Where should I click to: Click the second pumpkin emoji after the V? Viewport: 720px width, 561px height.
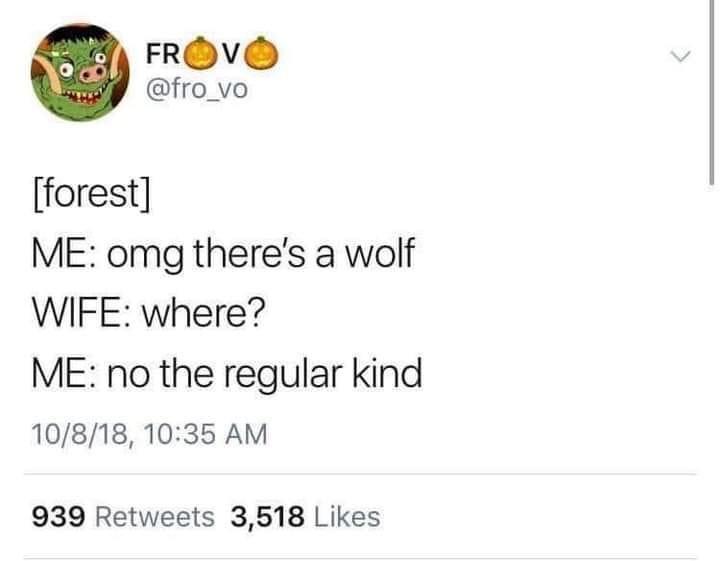(263, 52)
